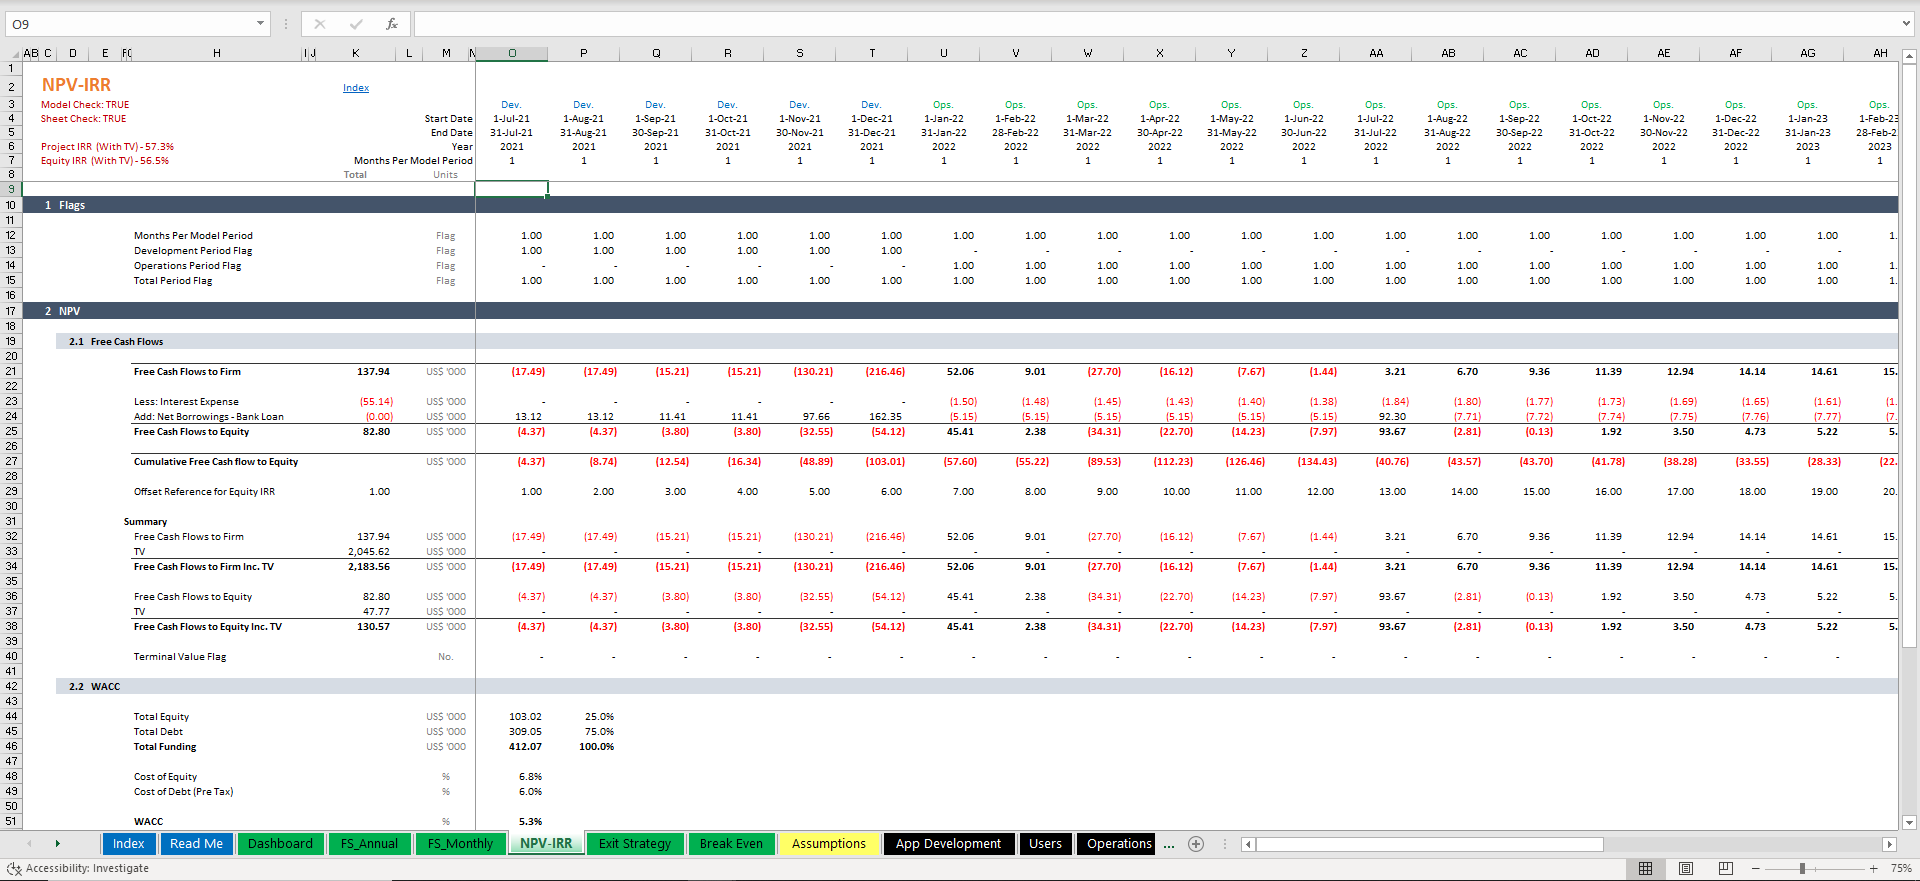Select column header O
The image size is (1920, 881).
coord(512,54)
